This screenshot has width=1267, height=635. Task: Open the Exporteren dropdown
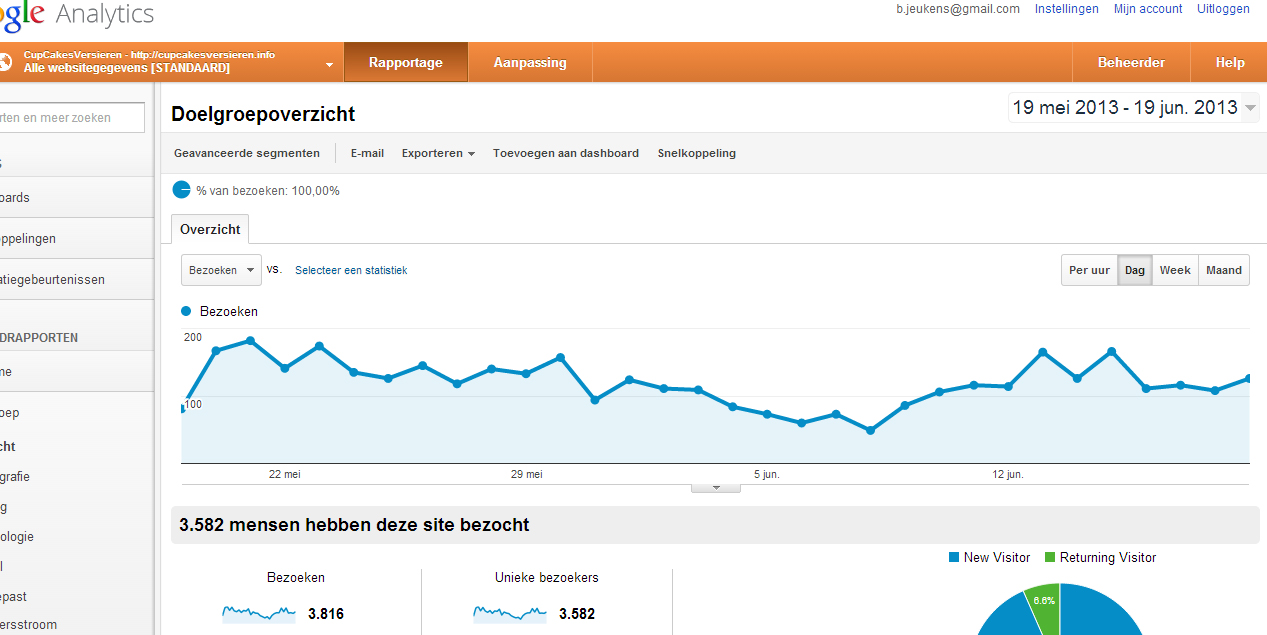point(438,153)
